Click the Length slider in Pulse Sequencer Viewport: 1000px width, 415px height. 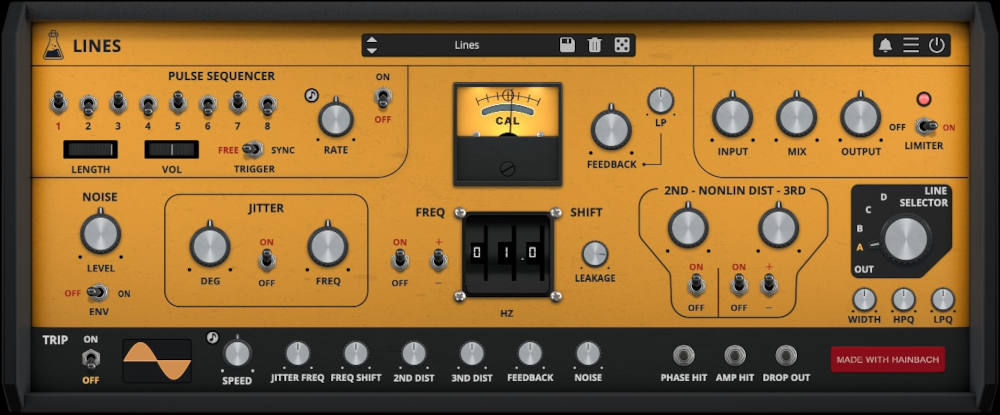(x=91, y=149)
